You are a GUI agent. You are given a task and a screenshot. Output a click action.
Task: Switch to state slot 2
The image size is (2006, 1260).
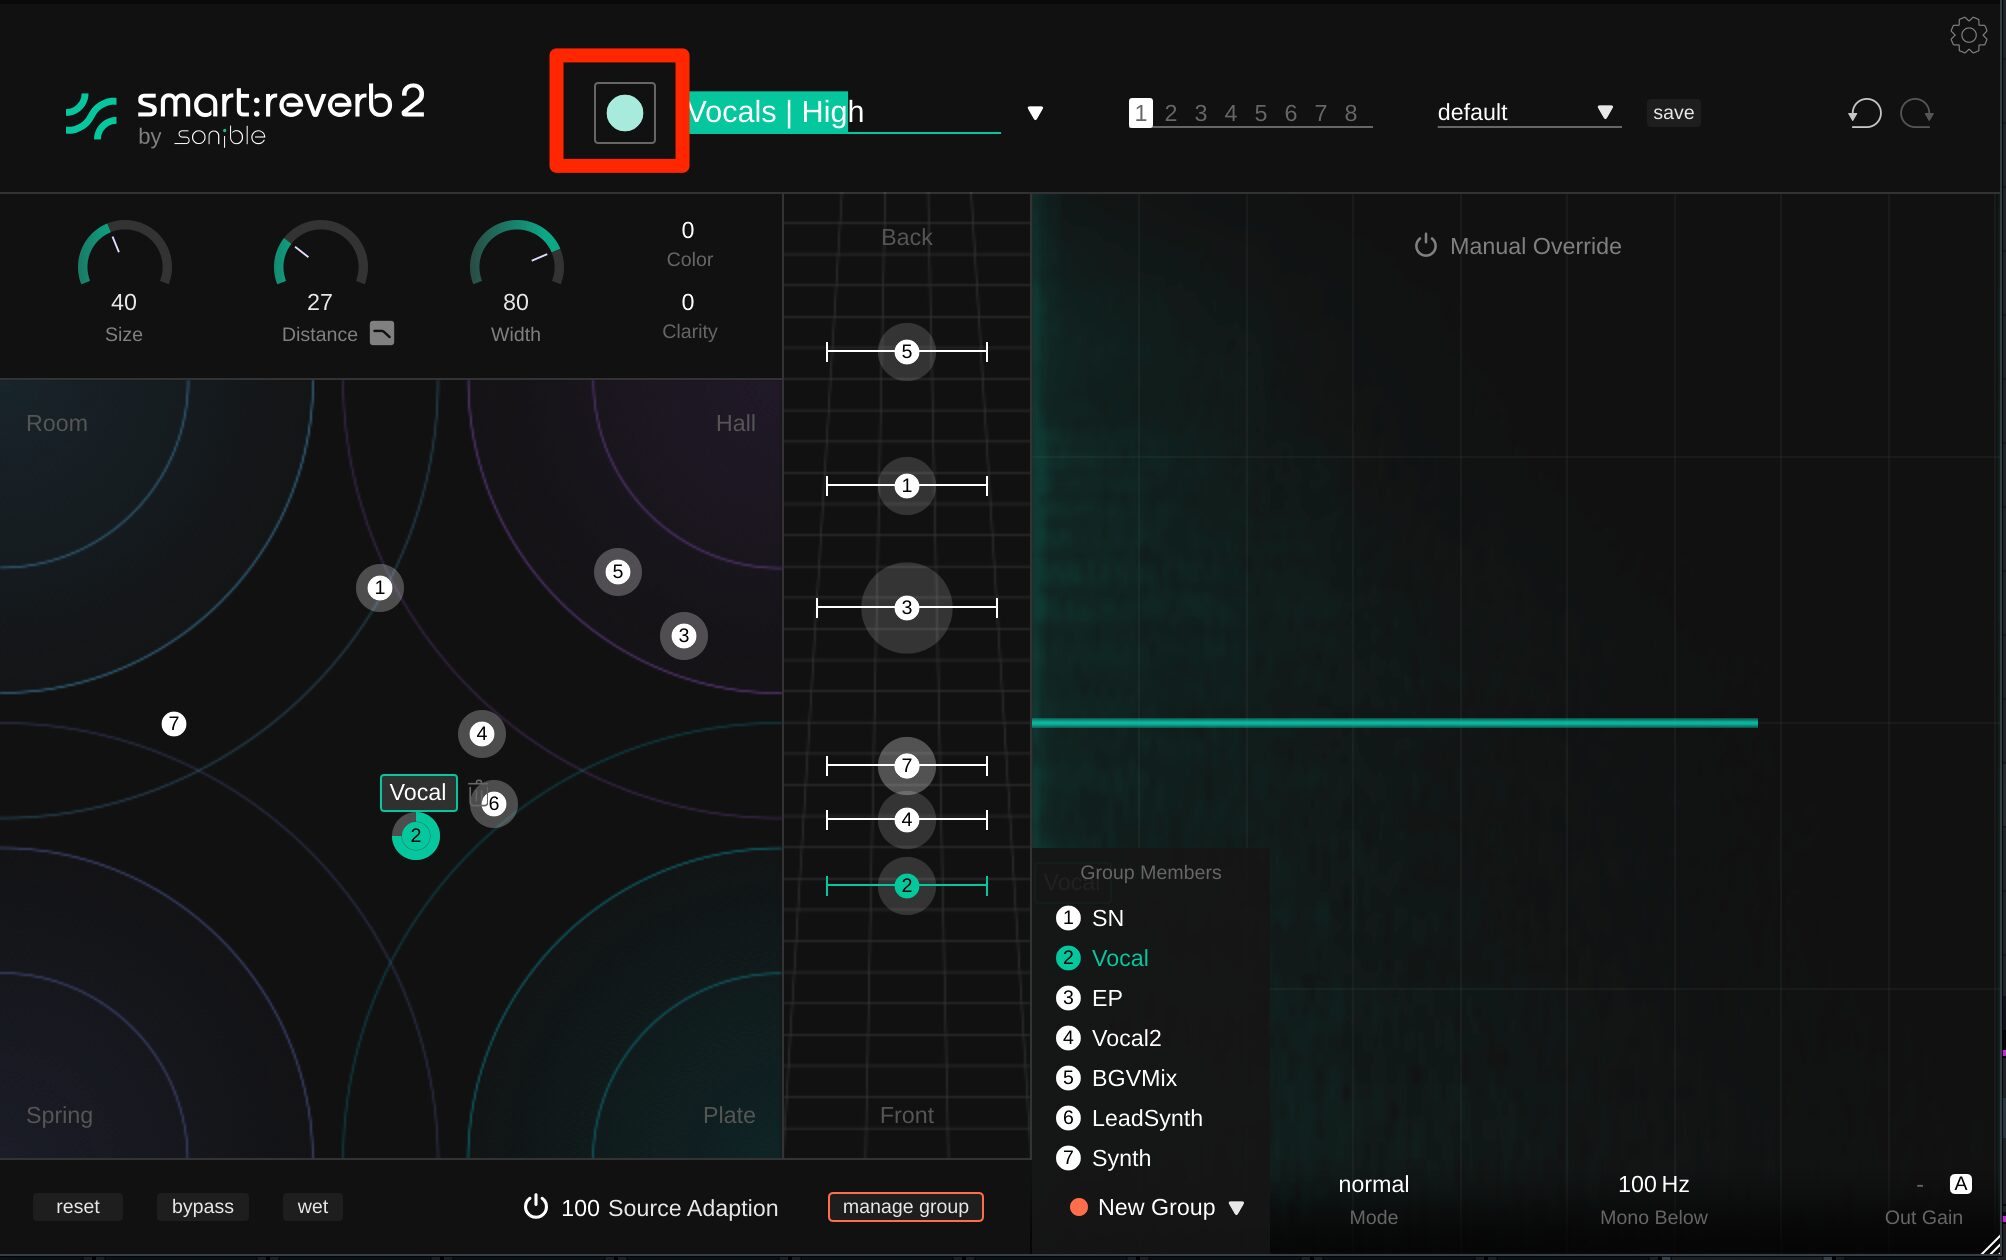click(1170, 113)
